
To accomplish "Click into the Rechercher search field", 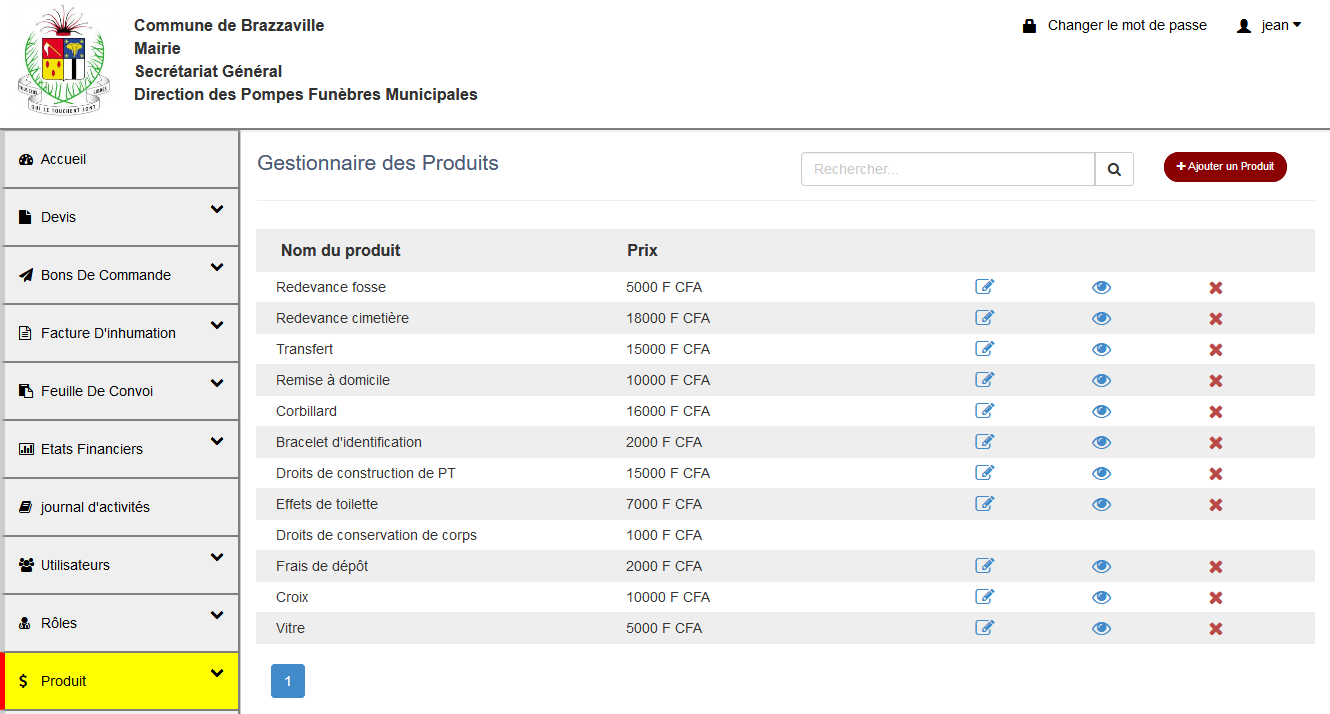I will click(947, 169).
